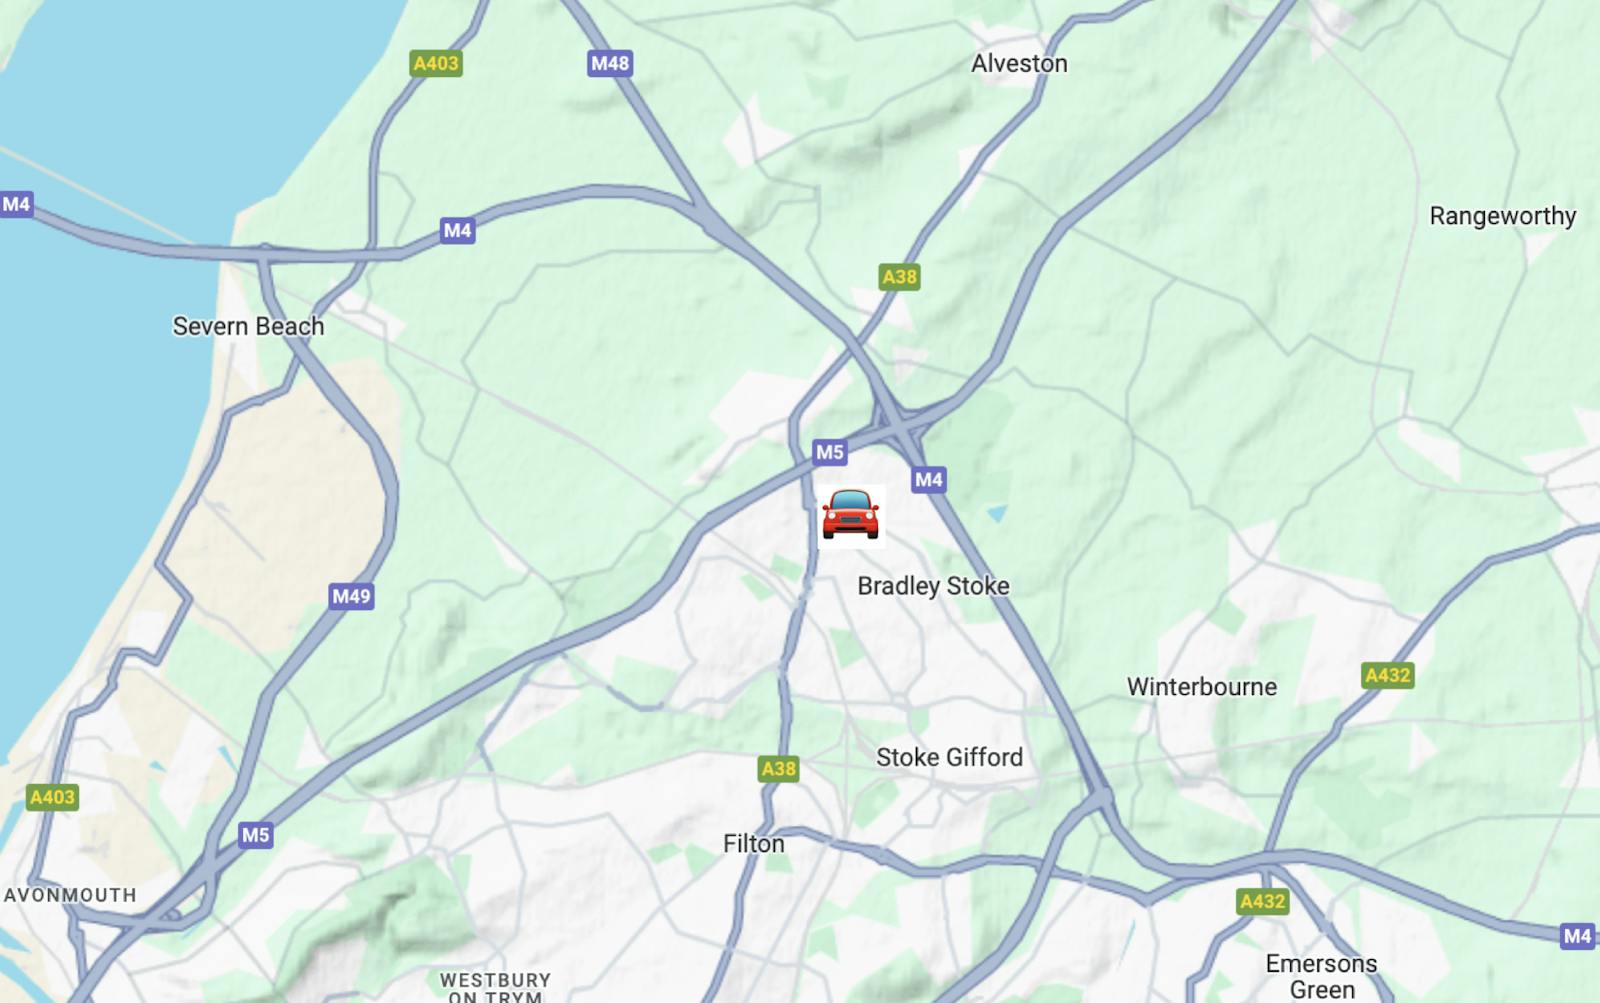Image resolution: width=1600 pixels, height=1003 pixels.
Task: Click the M4 badge beside car marker
Action: [928, 480]
